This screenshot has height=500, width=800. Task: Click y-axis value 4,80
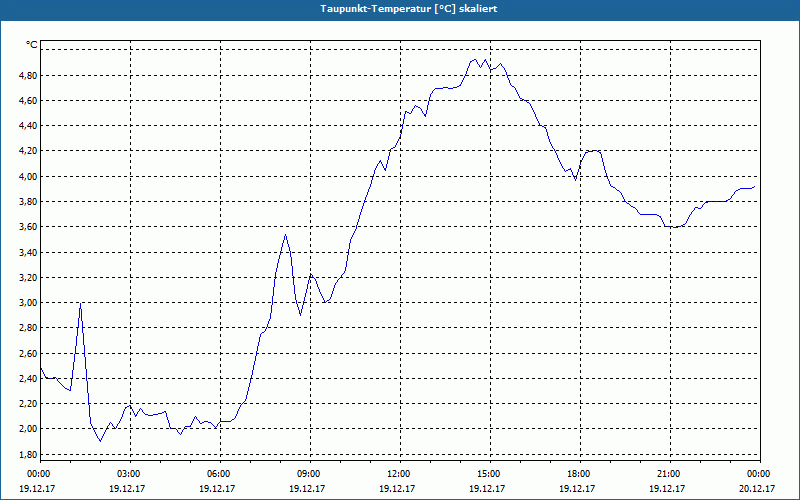28,76
